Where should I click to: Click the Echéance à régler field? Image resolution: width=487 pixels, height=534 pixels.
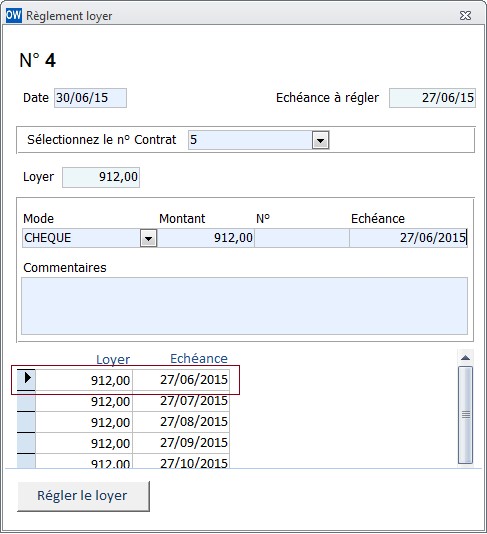432,98
